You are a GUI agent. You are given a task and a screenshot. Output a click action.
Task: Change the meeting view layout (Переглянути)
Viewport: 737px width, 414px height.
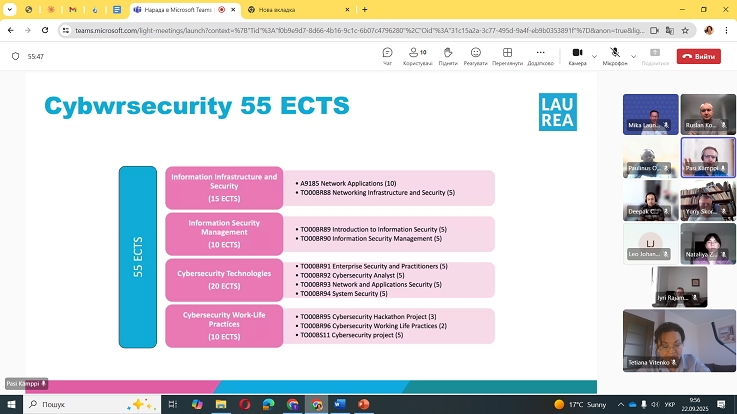507,55
